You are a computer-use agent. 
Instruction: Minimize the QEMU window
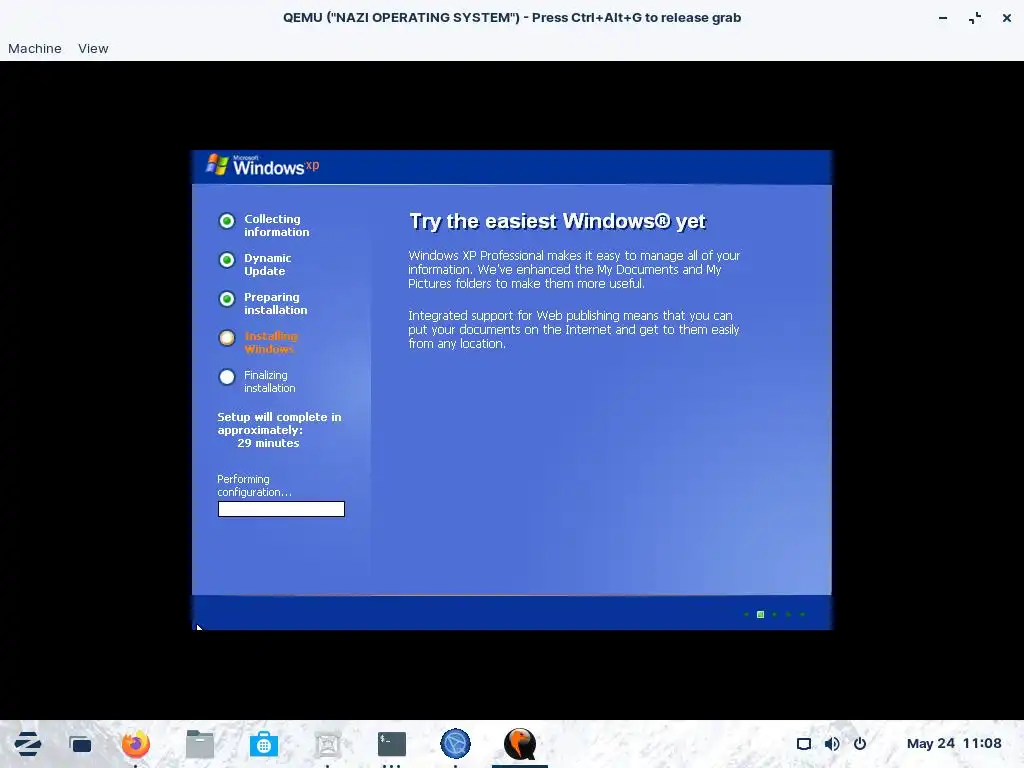click(x=943, y=18)
